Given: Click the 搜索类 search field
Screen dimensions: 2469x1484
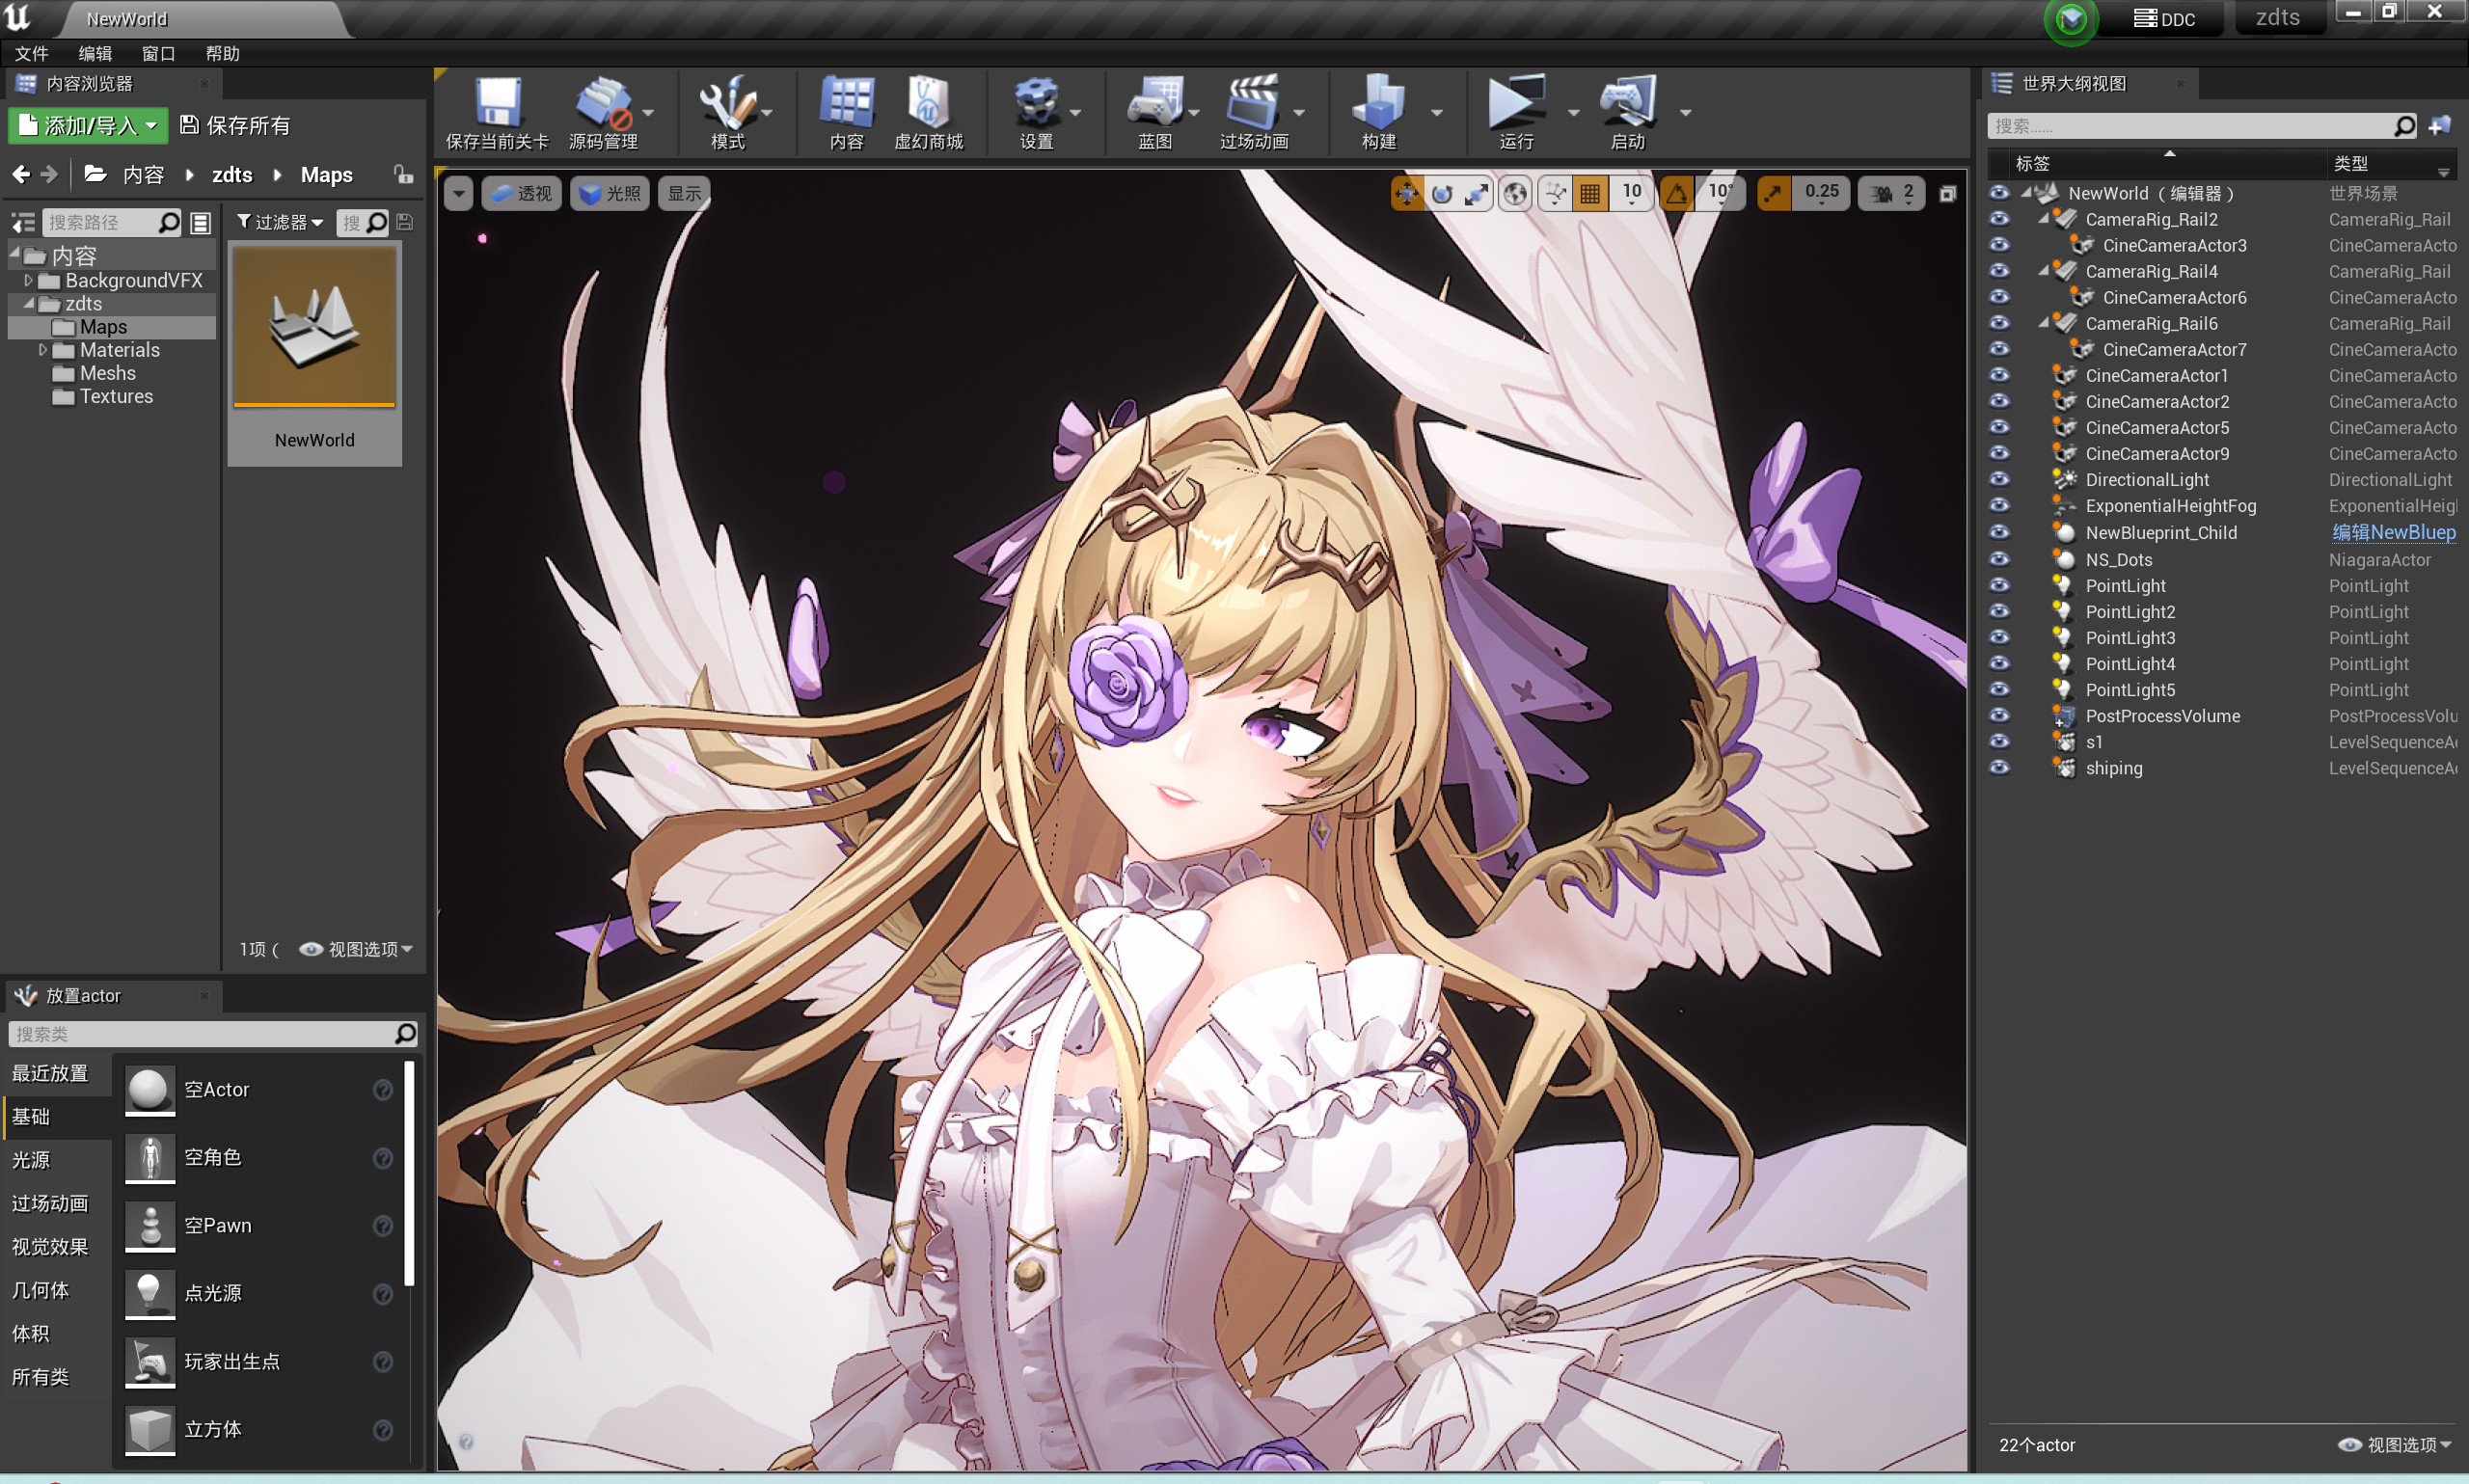Looking at the screenshot, I should (200, 1033).
